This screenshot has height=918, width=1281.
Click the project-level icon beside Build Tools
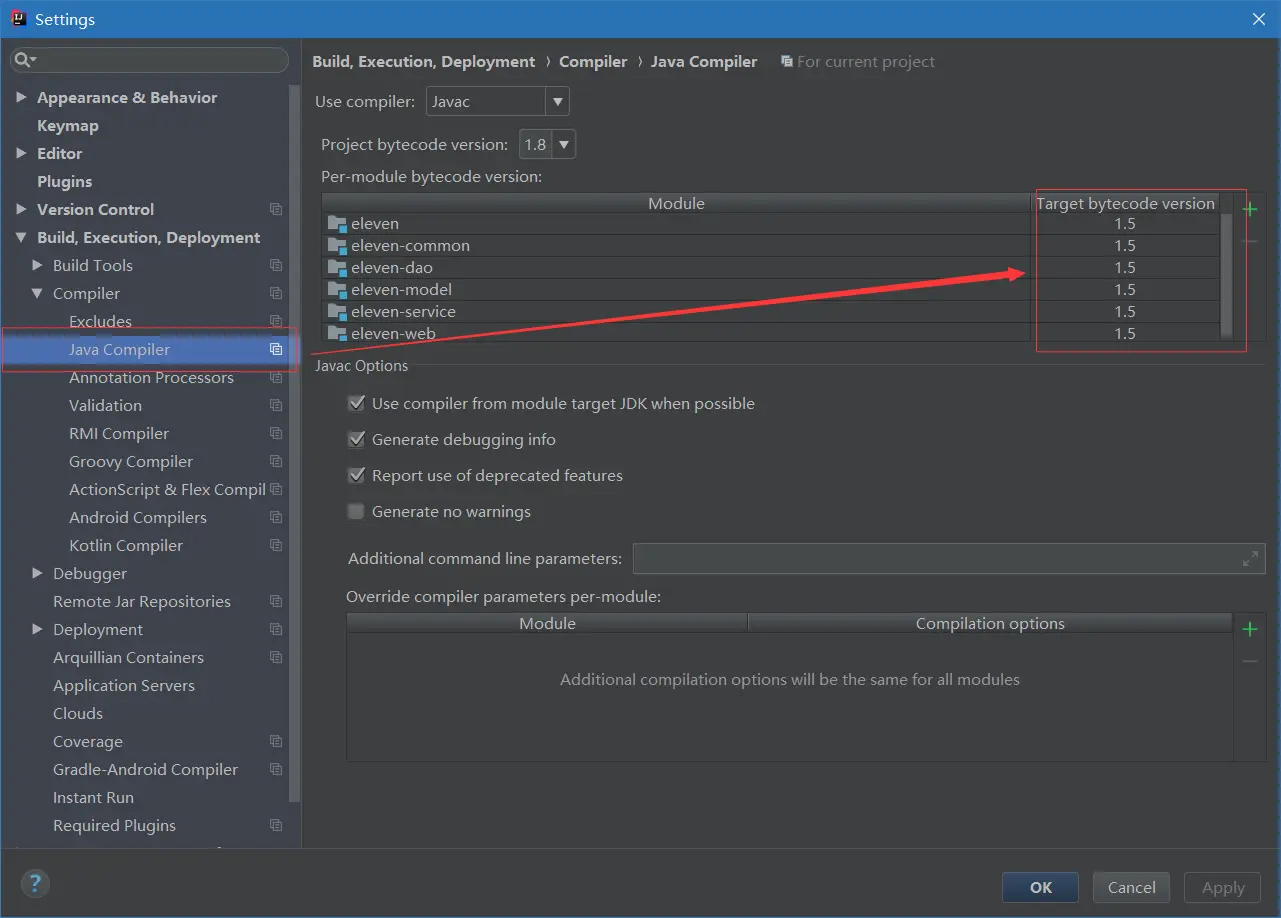click(x=276, y=266)
